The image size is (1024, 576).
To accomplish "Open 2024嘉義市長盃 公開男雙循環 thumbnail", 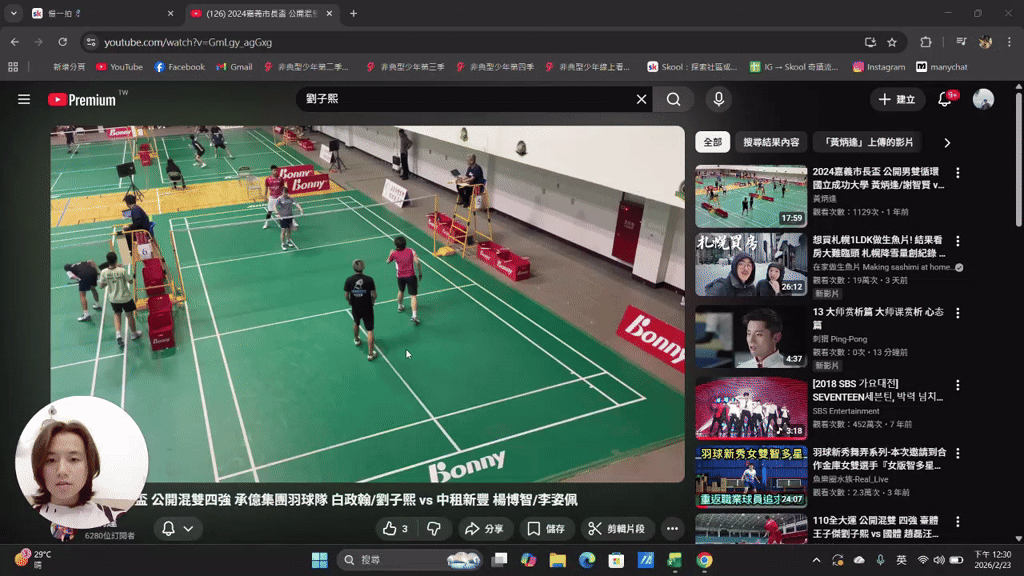I will tap(751, 197).
